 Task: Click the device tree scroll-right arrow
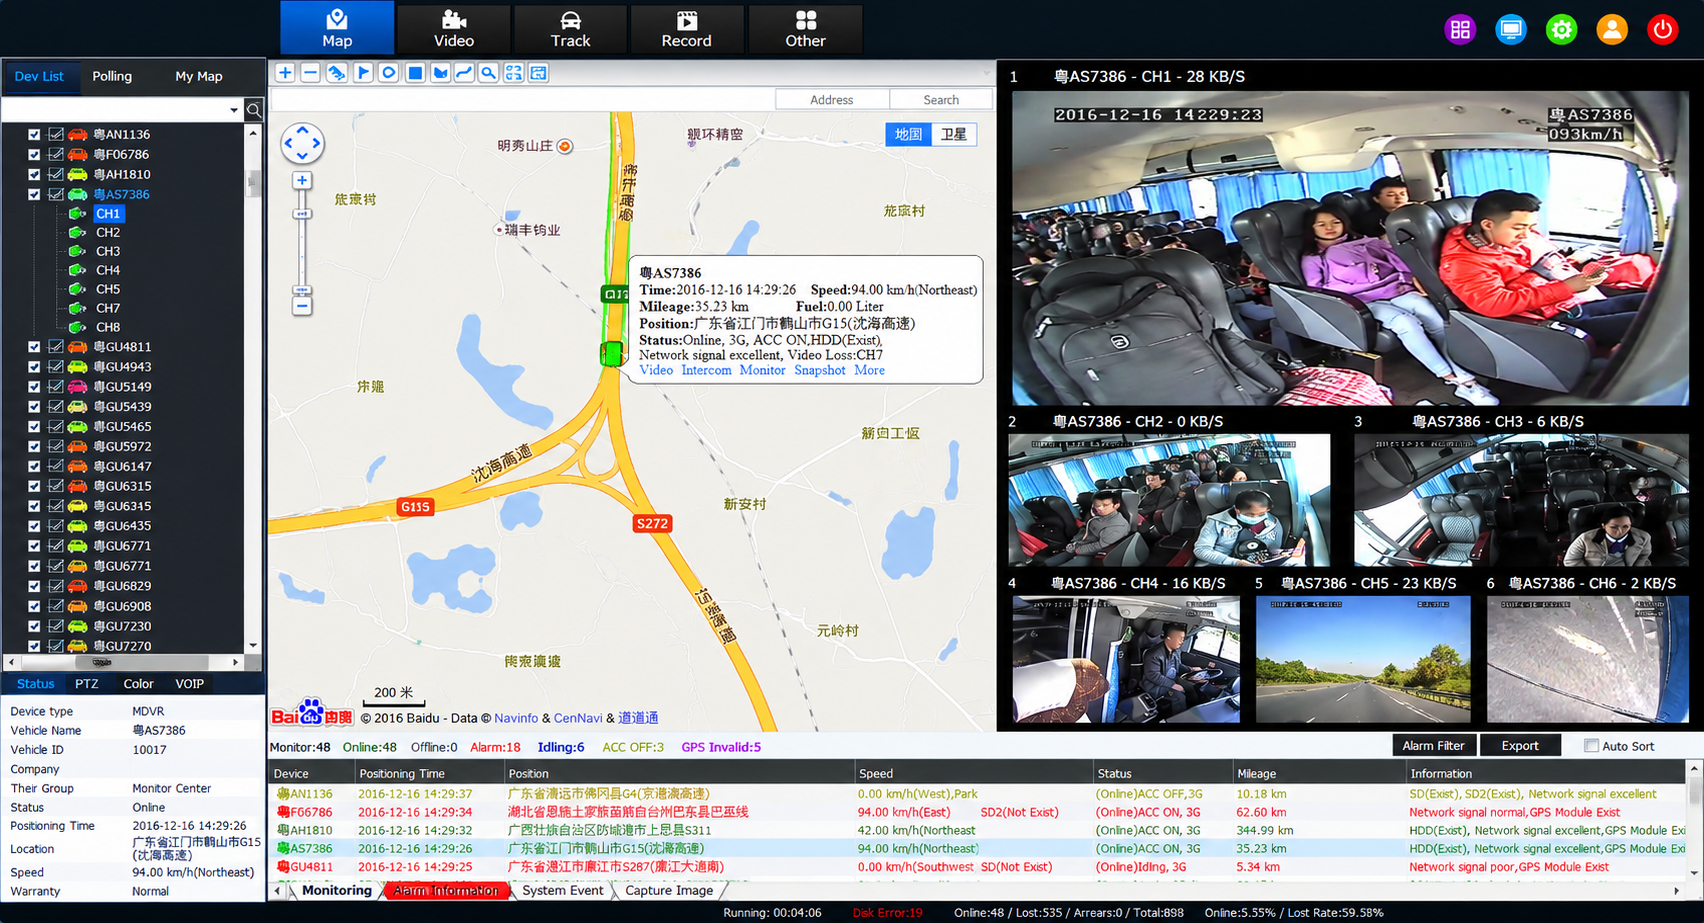point(236,662)
